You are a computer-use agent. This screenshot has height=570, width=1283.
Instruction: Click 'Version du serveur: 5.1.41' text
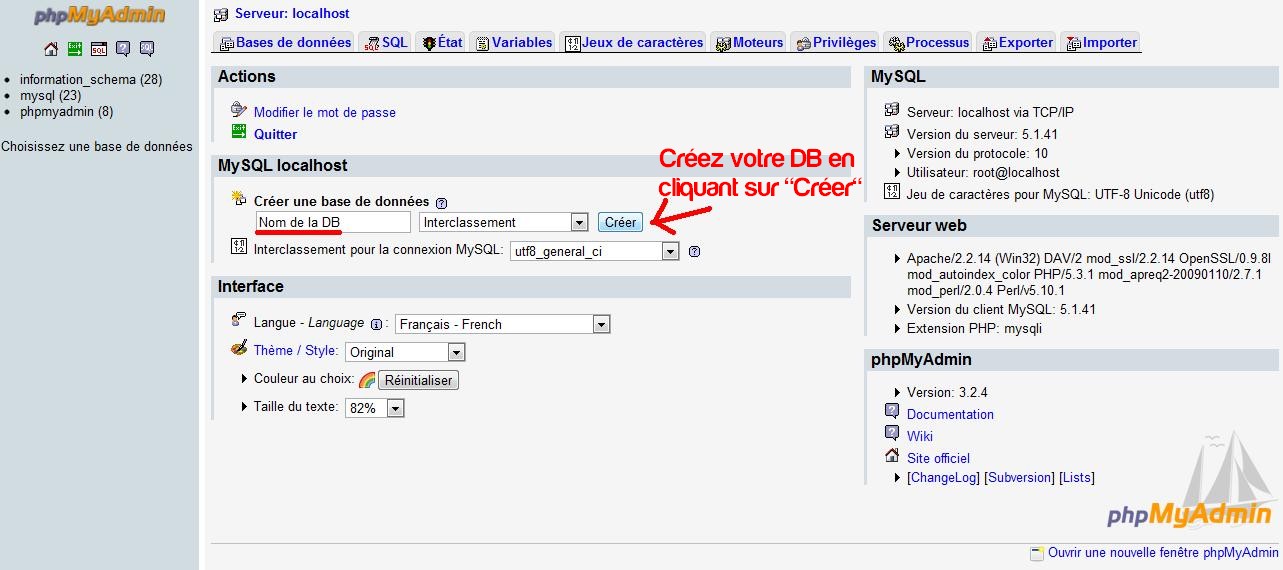click(x=982, y=134)
